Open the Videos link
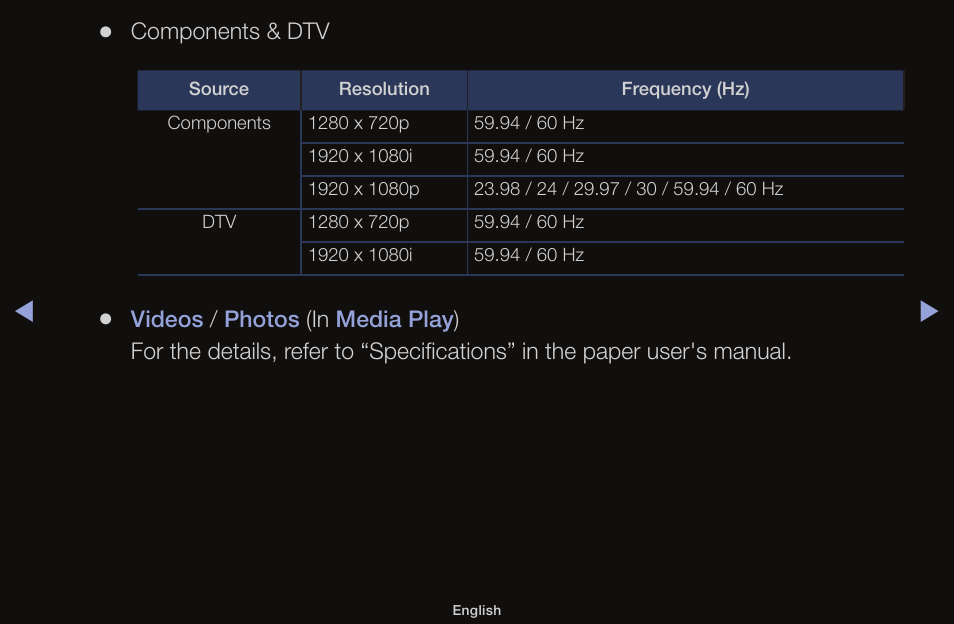The height and width of the screenshot is (624, 954). (167, 319)
